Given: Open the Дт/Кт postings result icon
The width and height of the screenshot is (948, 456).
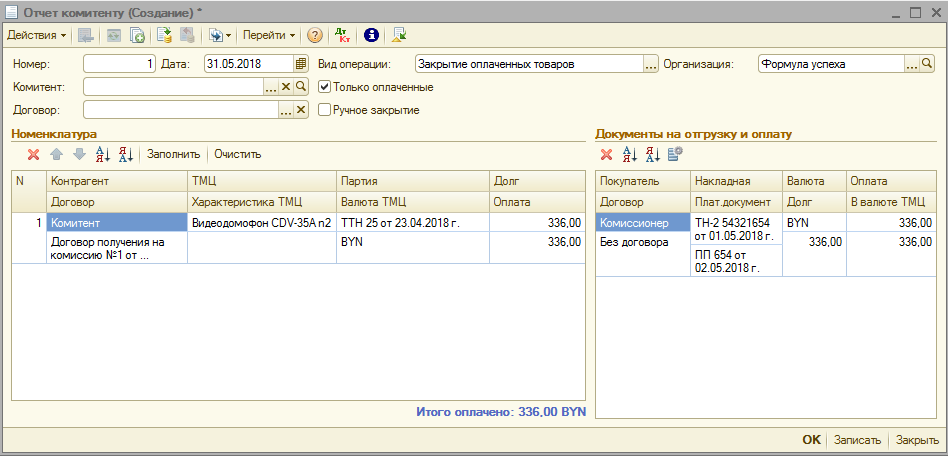Looking at the screenshot, I should click(342, 35).
